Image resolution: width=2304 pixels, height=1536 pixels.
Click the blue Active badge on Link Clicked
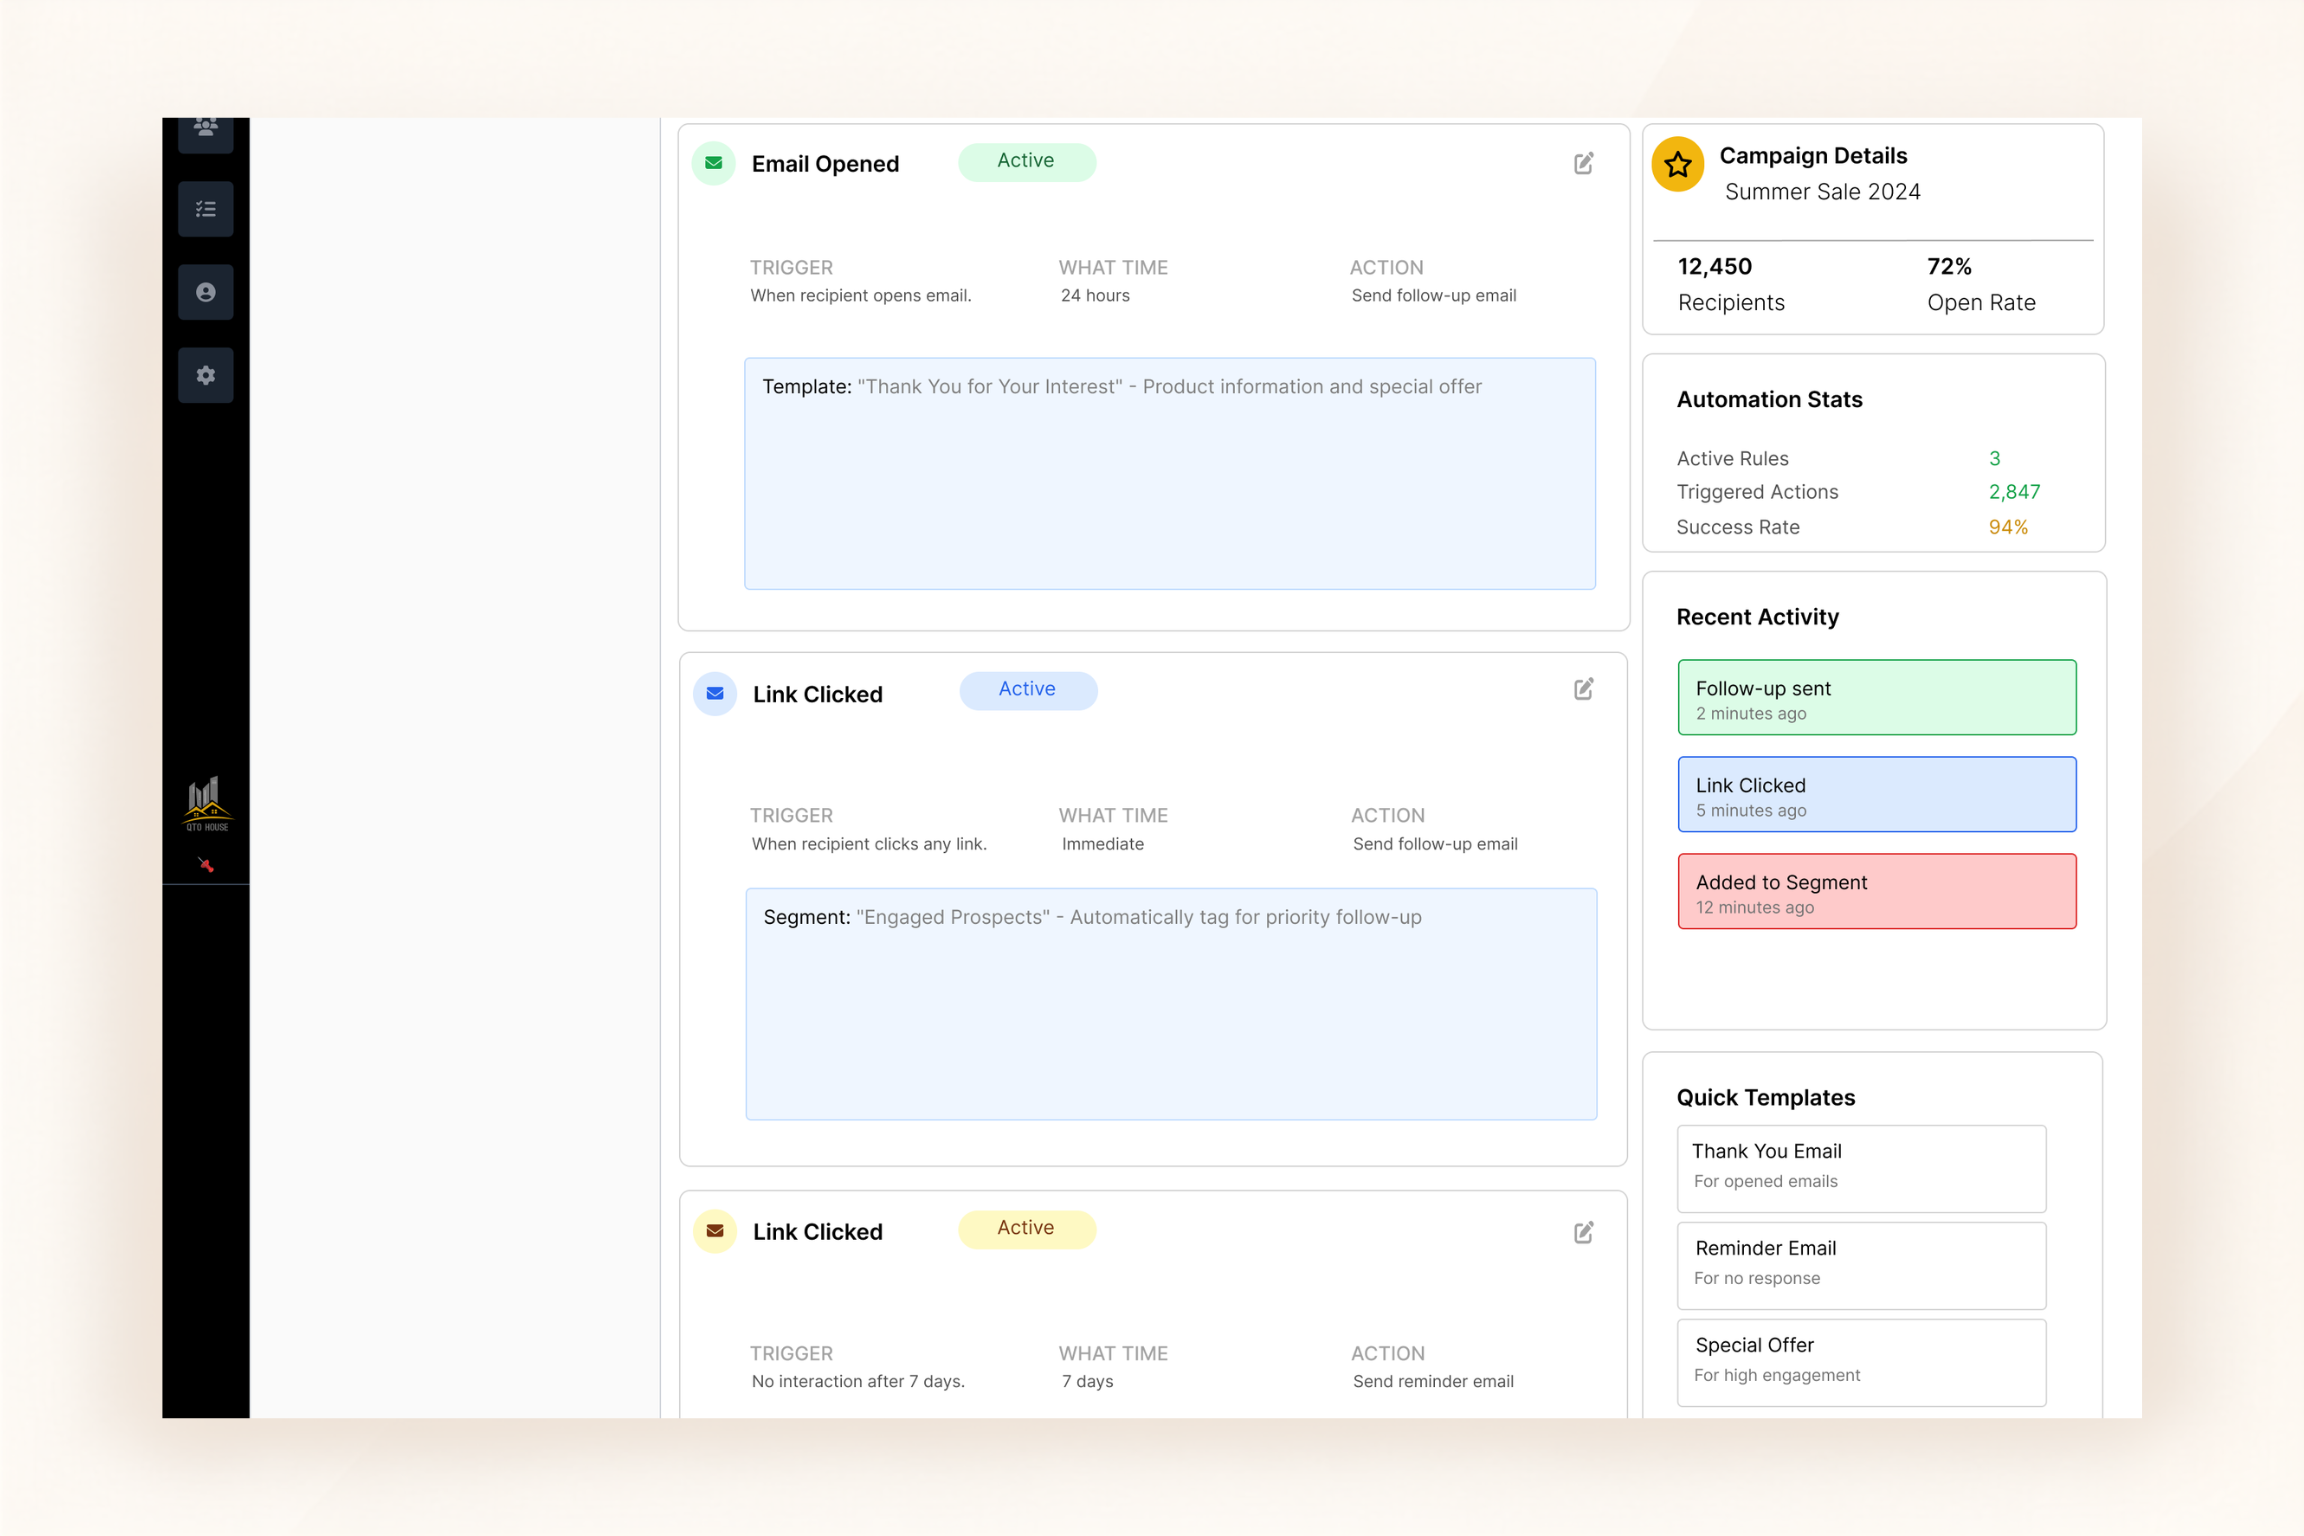[1028, 690]
